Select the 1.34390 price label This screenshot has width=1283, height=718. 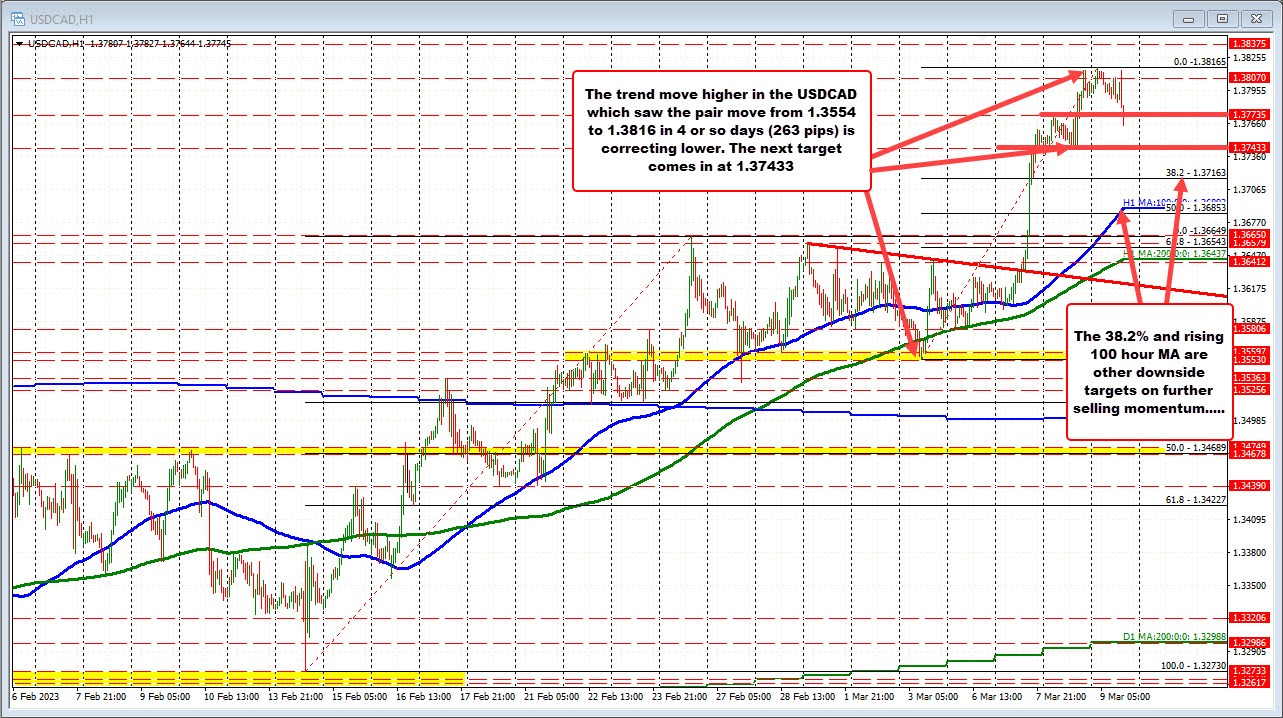1250,485
